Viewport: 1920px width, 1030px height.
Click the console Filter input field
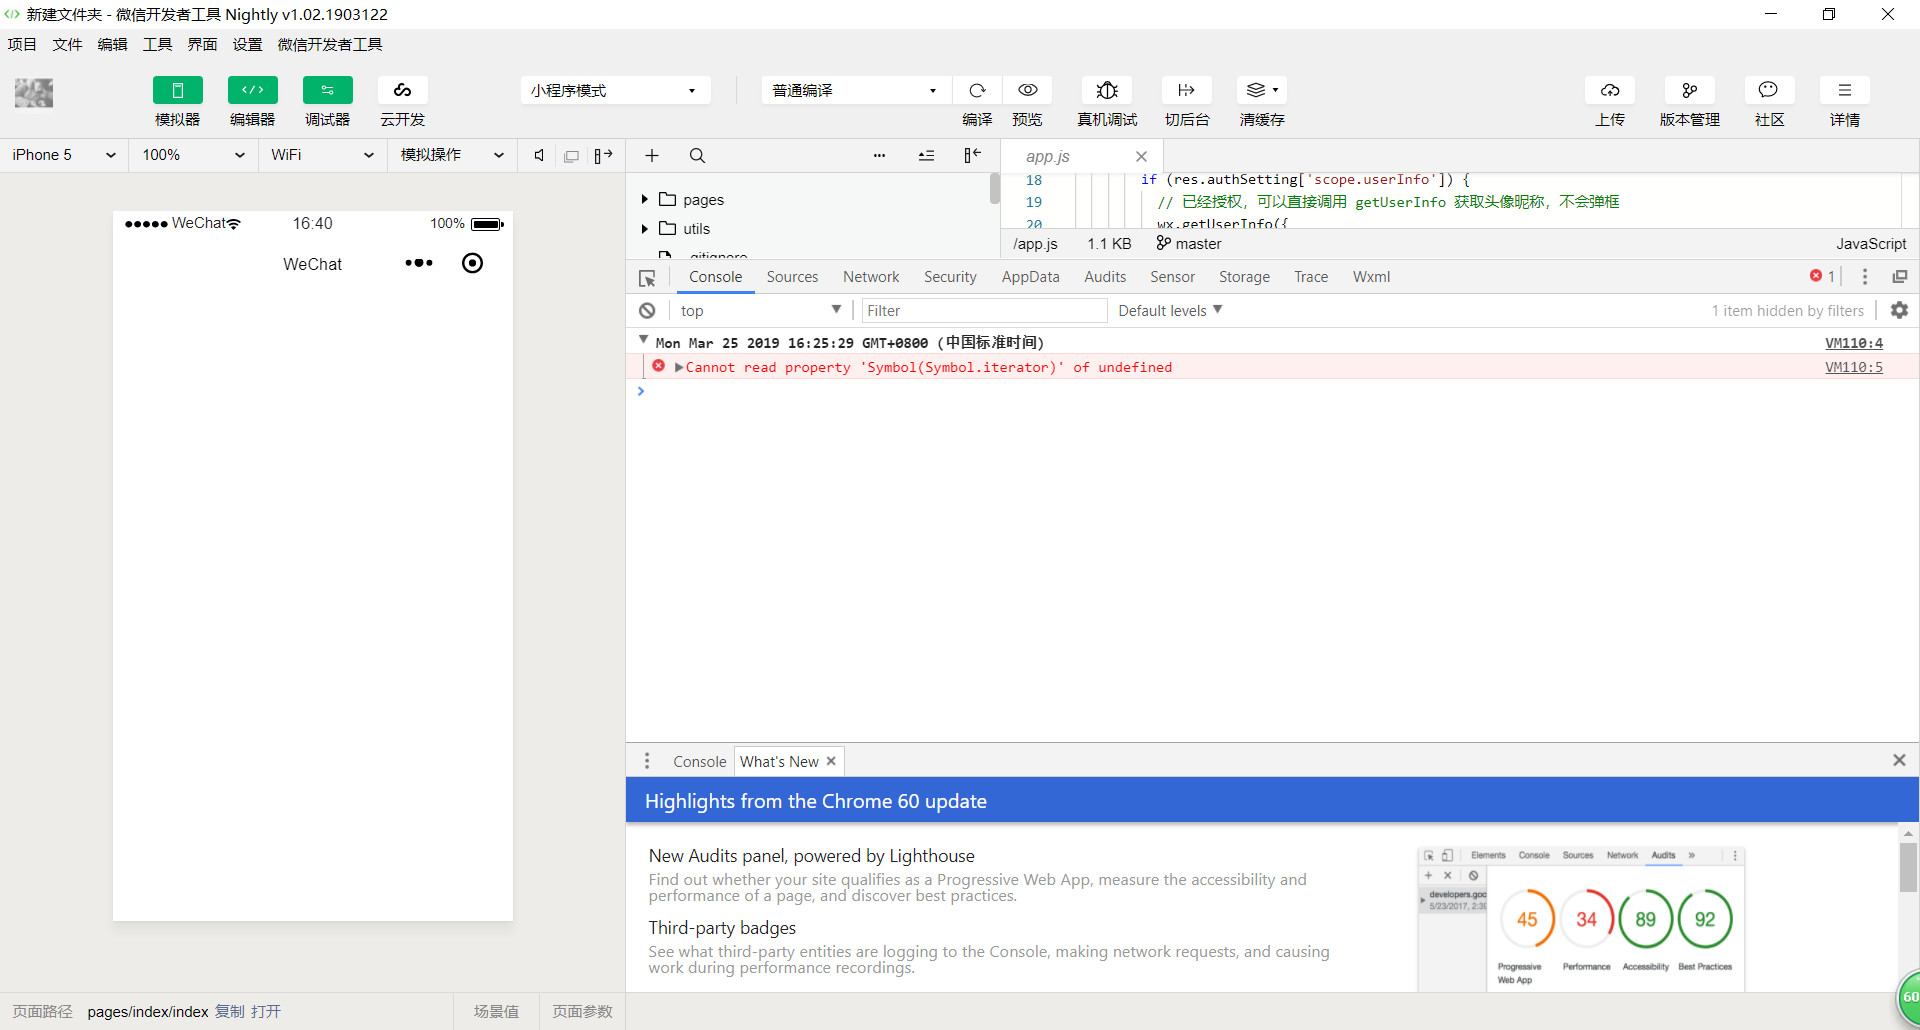984,311
